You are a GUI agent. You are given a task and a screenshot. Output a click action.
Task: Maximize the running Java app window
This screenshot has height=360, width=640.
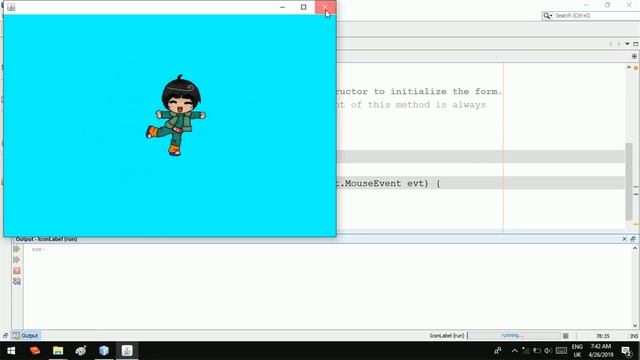tap(303, 7)
